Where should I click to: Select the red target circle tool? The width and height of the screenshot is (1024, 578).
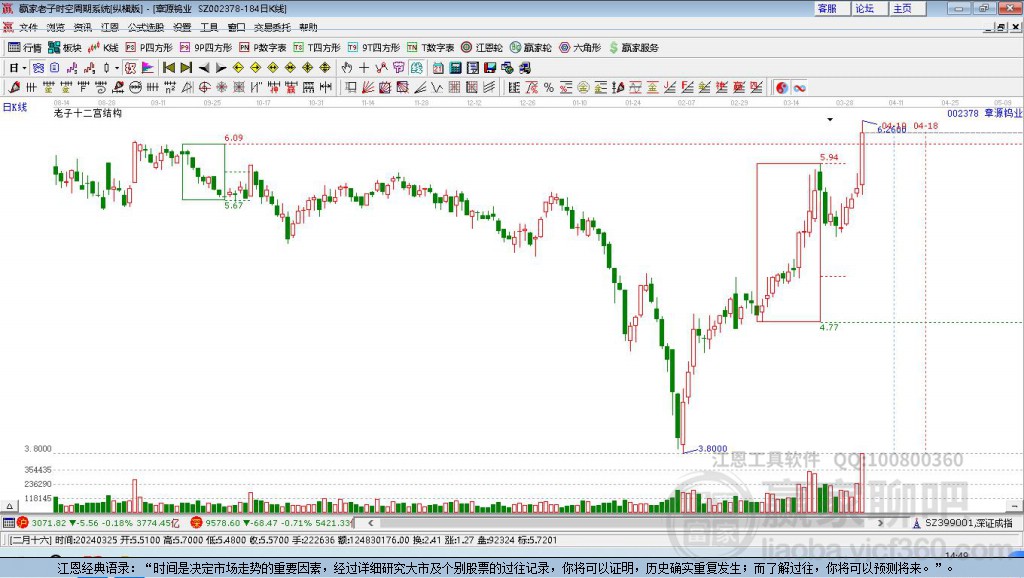tap(204, 88)
